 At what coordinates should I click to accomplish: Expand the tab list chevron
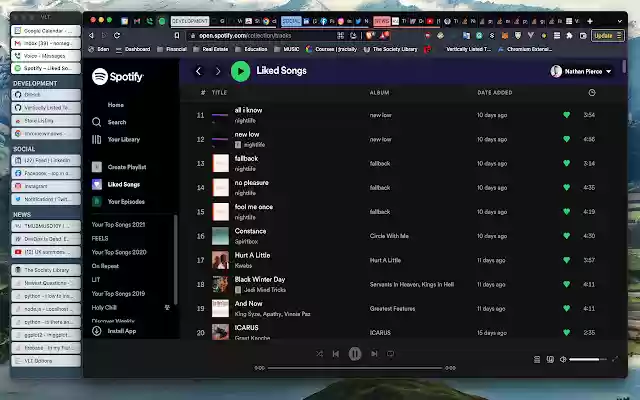point(619,21)
